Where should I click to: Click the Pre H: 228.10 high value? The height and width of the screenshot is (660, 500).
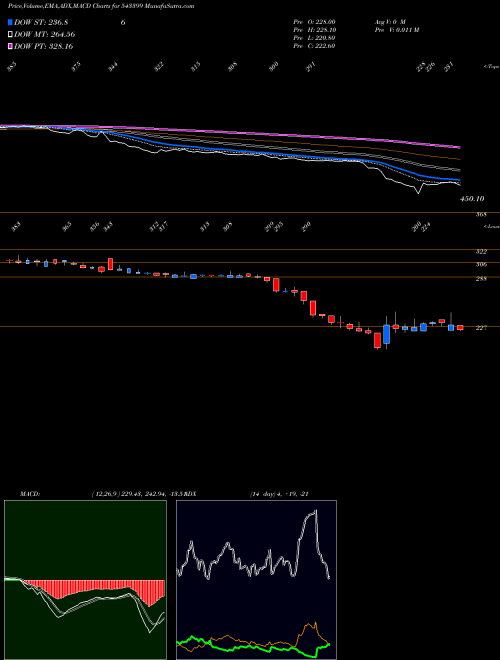click(314, 30)
